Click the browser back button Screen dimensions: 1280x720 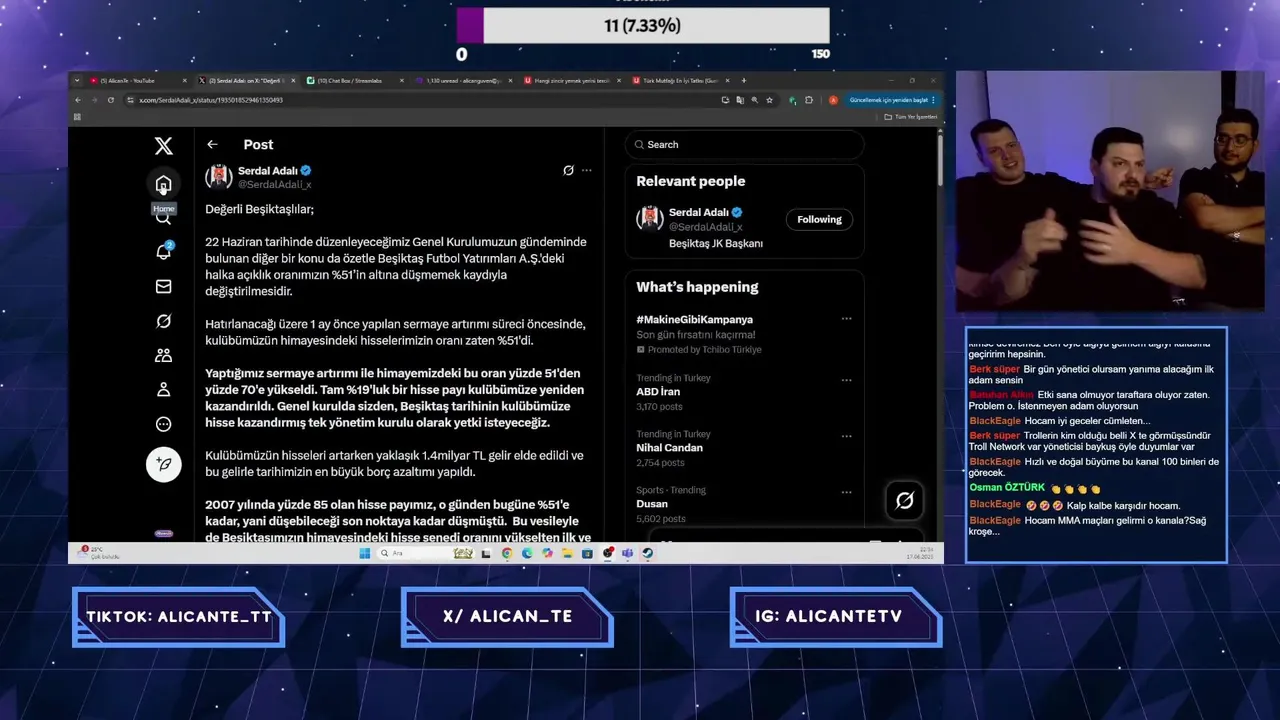78,100
